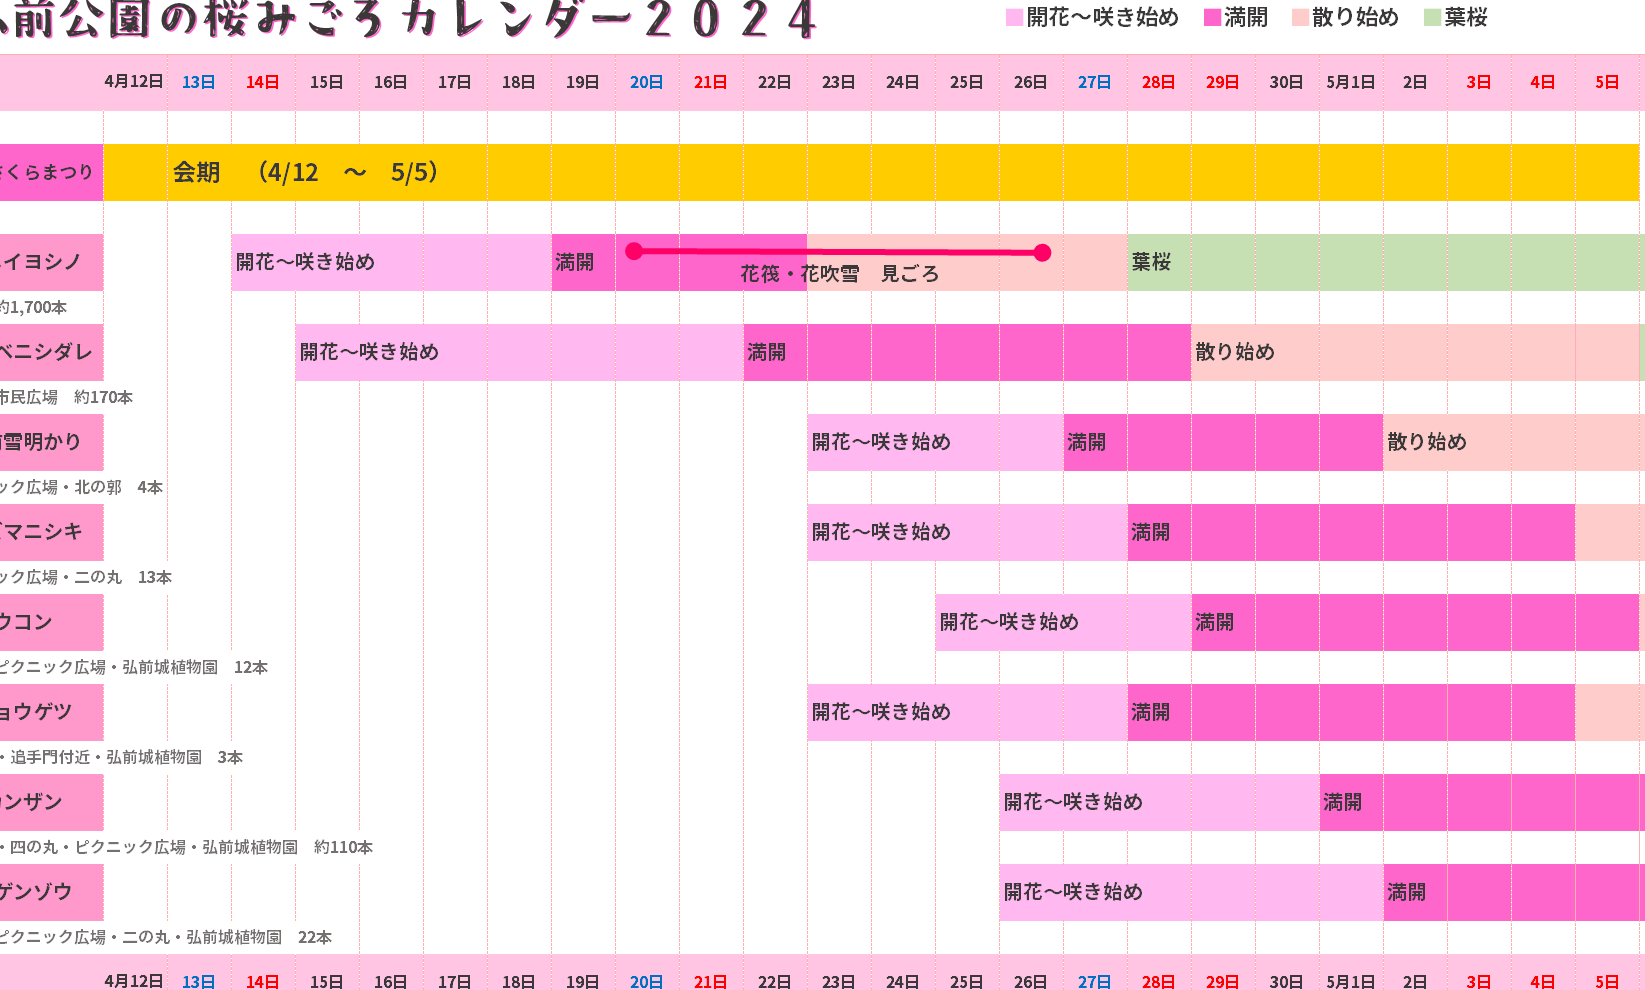Click the 満開 legend color swatch
The image size is (1645, 990).
pos(1212,18)
